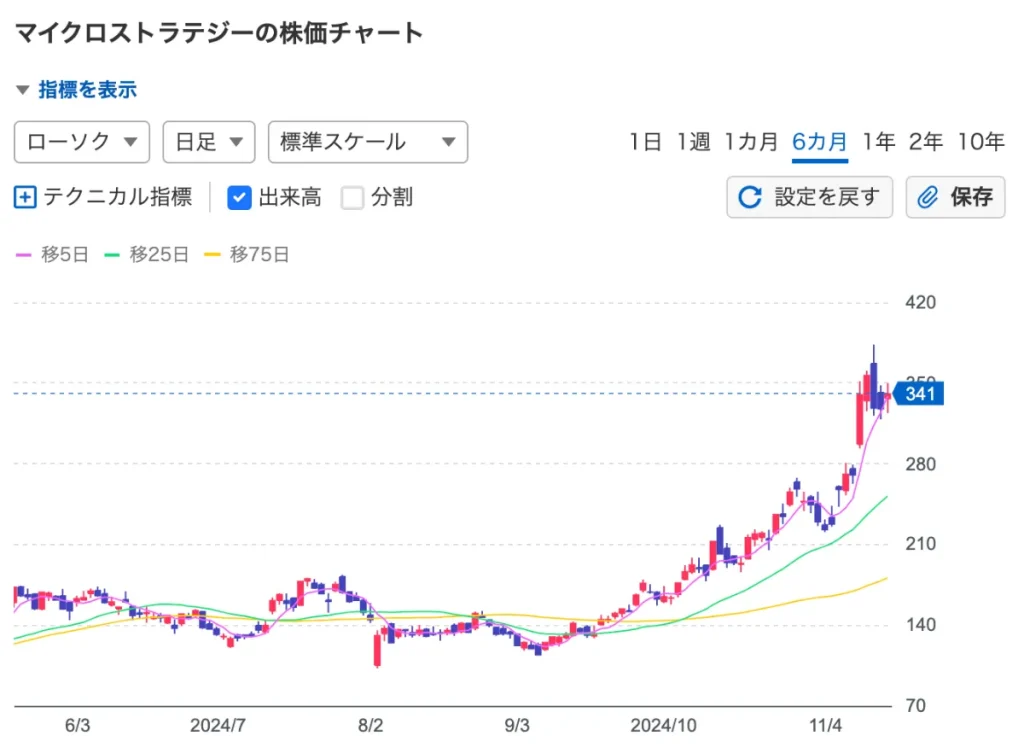The height and width of the screenshot is (747, 1024).
Task: Select the 1年 range tab
Action: point(878,142)
